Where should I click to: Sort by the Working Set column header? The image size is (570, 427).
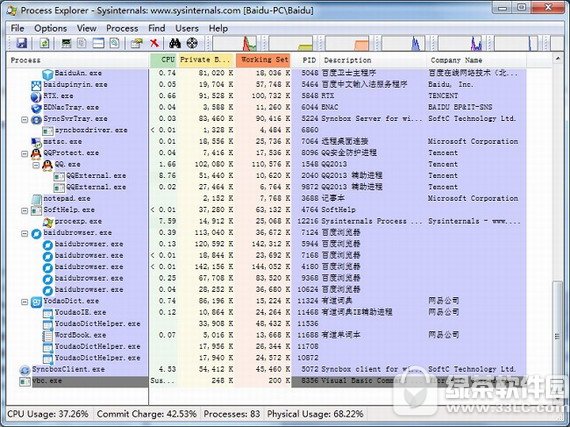[x=264, y=60]
